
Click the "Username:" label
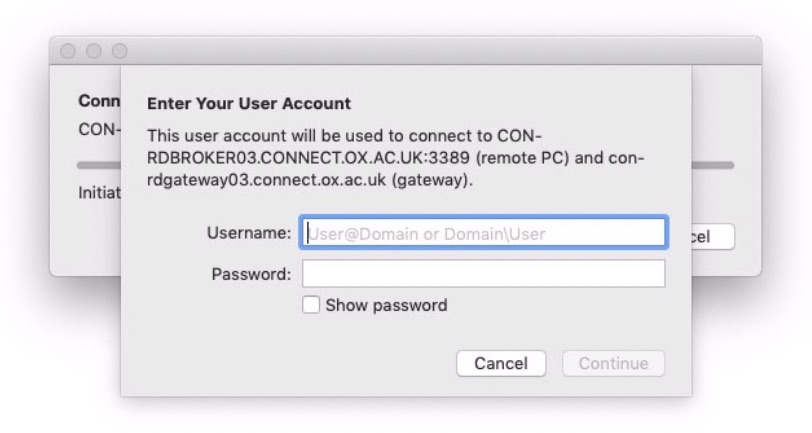[249, 233]
